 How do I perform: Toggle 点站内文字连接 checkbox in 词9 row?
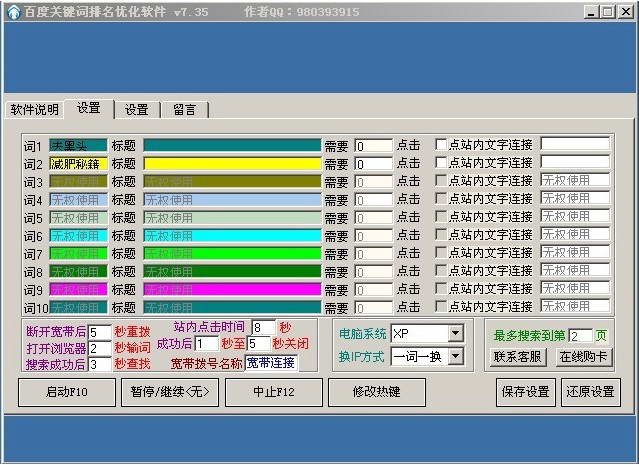(x=441, y=288)
